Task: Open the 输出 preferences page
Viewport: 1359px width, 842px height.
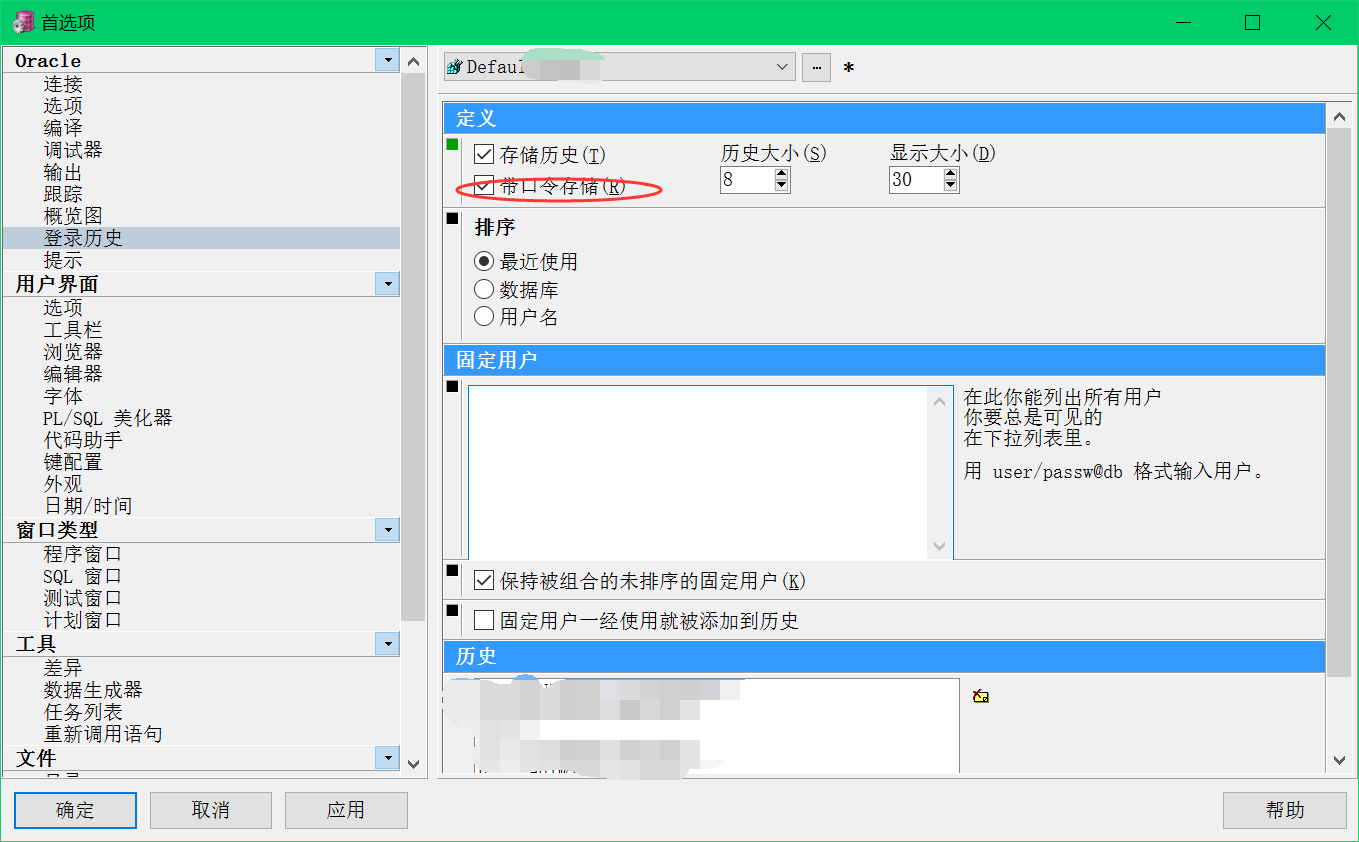Action: point(63,172)
